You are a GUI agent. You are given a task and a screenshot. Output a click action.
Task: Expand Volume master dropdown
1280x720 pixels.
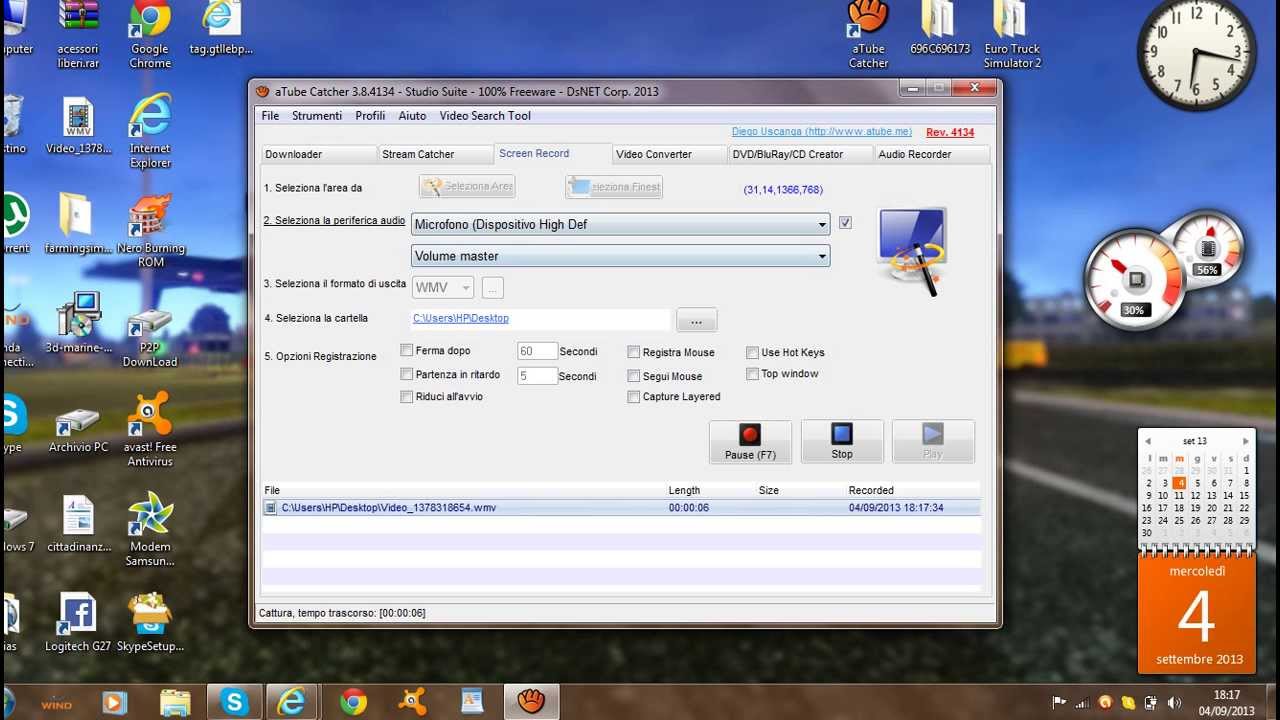[x=822, y=256]
